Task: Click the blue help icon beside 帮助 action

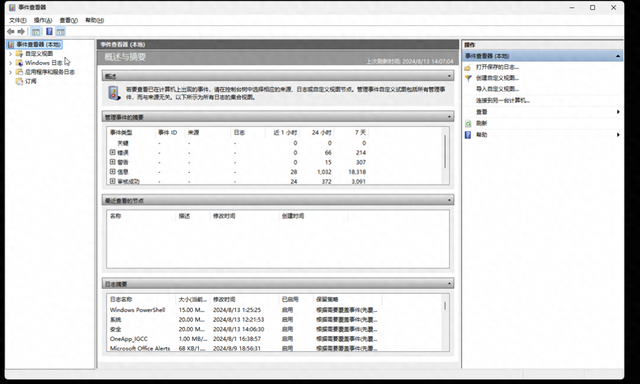Action: click(468, 135)
